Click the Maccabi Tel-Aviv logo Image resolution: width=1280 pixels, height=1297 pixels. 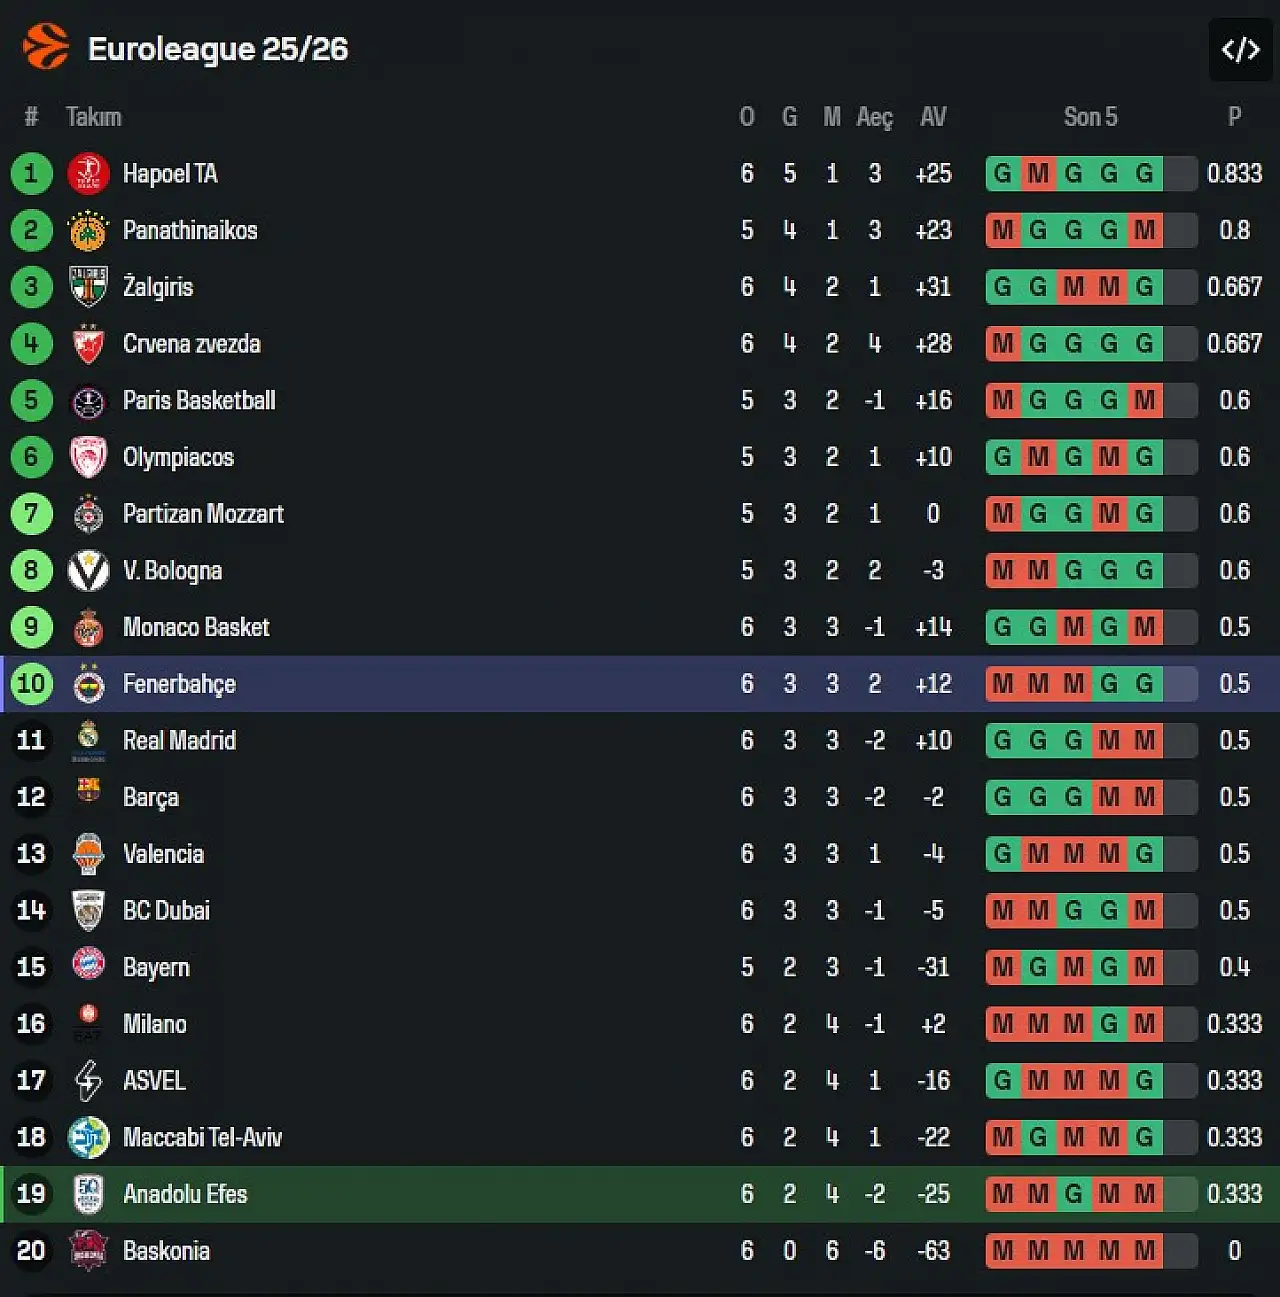click(88, 1137)
